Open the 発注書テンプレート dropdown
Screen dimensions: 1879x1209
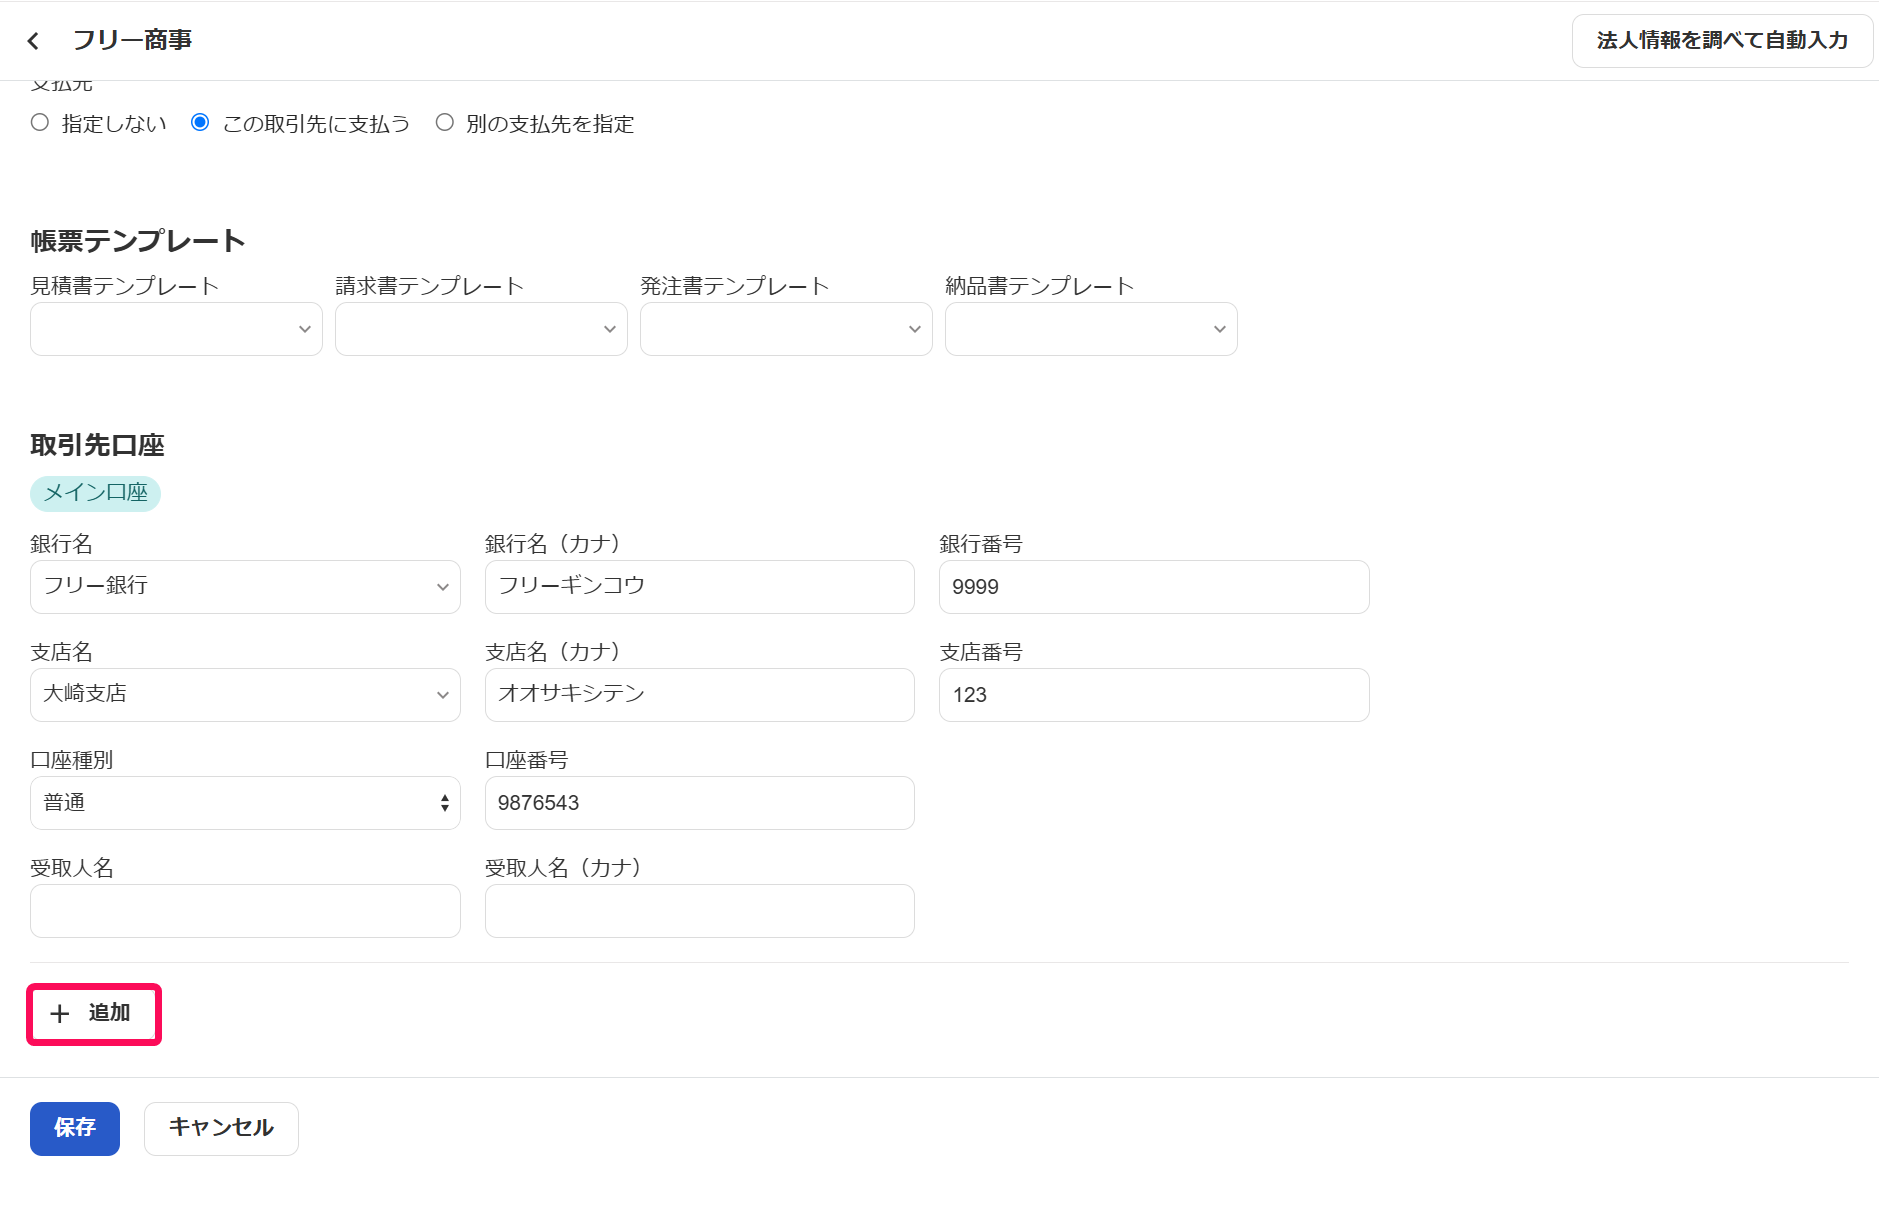tap(786, 329)
